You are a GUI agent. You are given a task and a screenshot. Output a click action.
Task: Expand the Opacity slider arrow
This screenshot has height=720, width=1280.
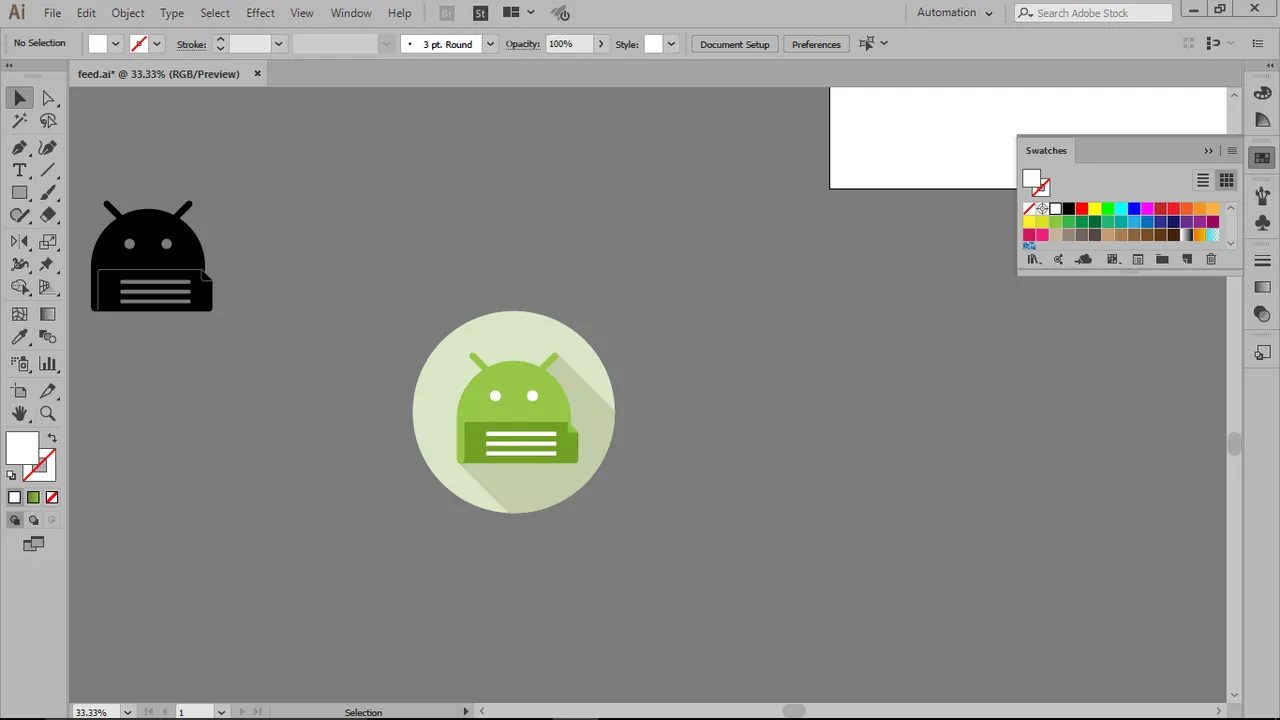600,44
